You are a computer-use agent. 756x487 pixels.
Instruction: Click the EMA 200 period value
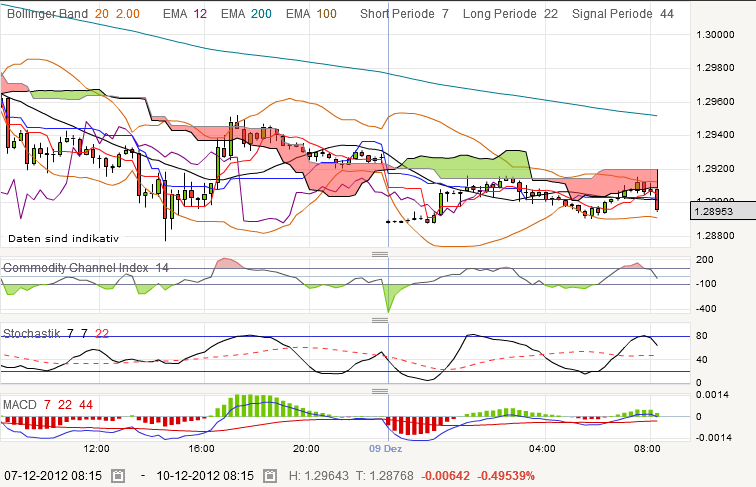tap(261, 14)
